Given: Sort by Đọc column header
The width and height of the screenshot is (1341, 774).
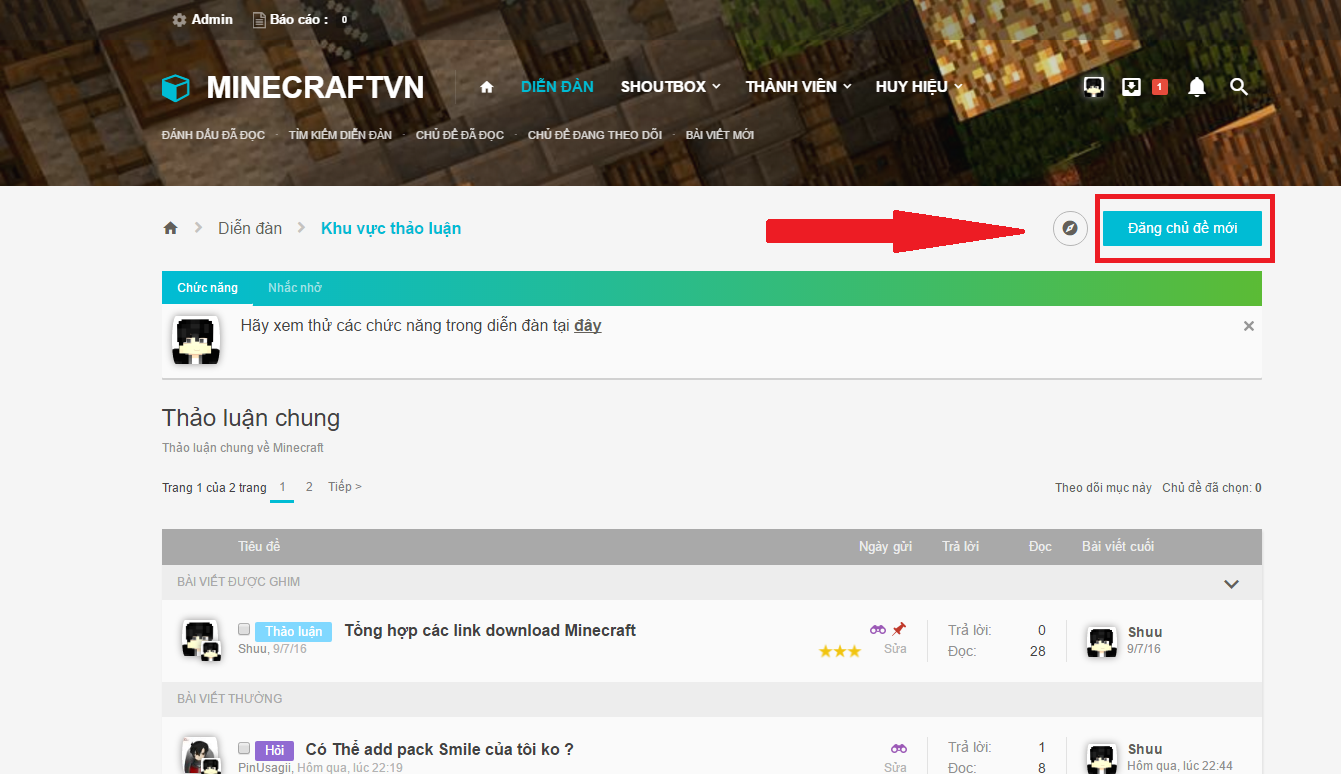Looking at the screenshot, I should pyautogui.click(x=1040, y=546).
